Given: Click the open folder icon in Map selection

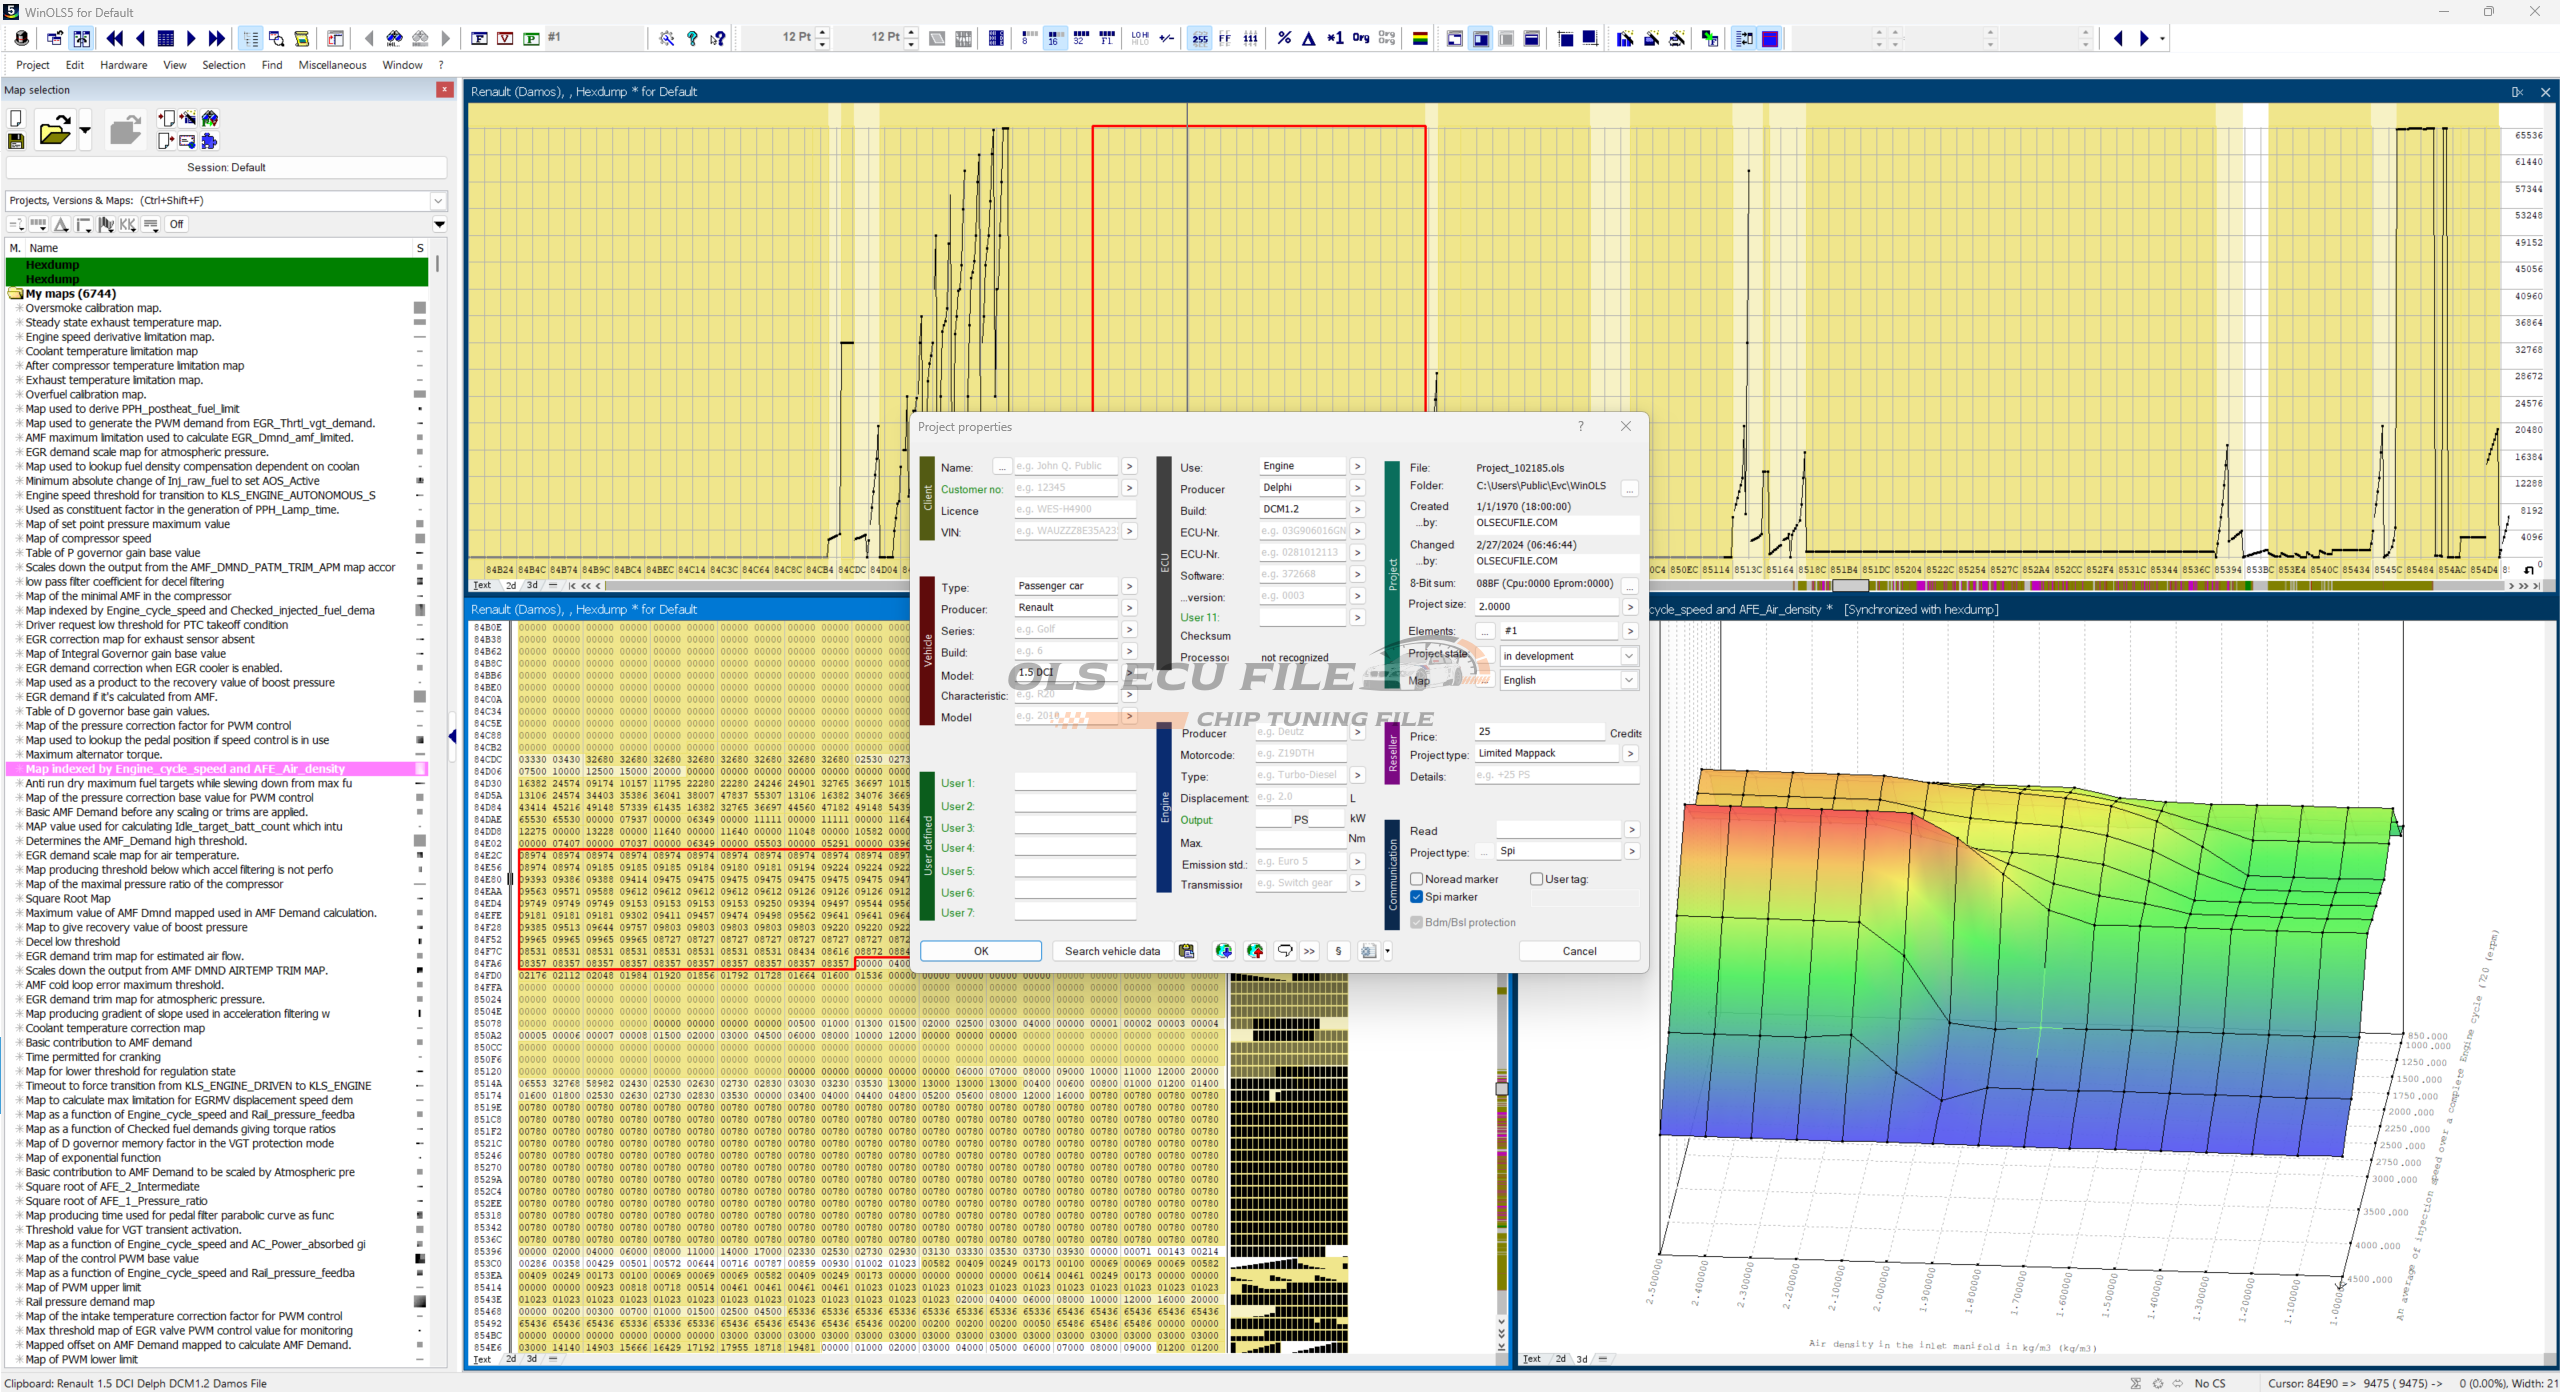Looking at the screenshot, I should click(x=55, y=130).
